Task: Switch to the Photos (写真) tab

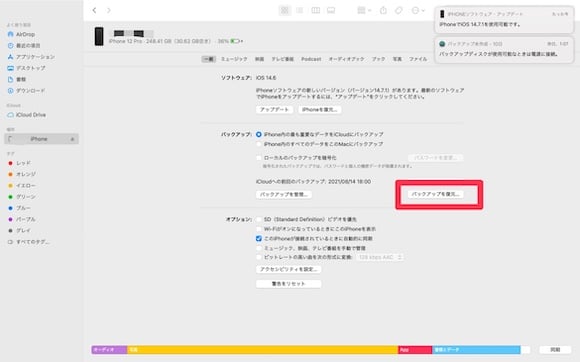Action: coord(397,59)
